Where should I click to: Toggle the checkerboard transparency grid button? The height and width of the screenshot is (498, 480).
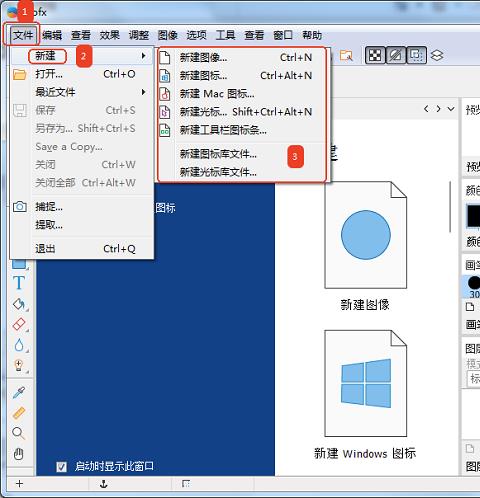pos(375,55)
